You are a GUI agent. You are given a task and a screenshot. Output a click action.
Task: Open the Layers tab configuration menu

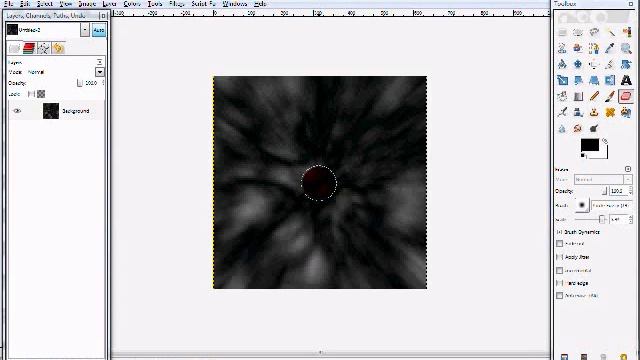tap(100, 62)
